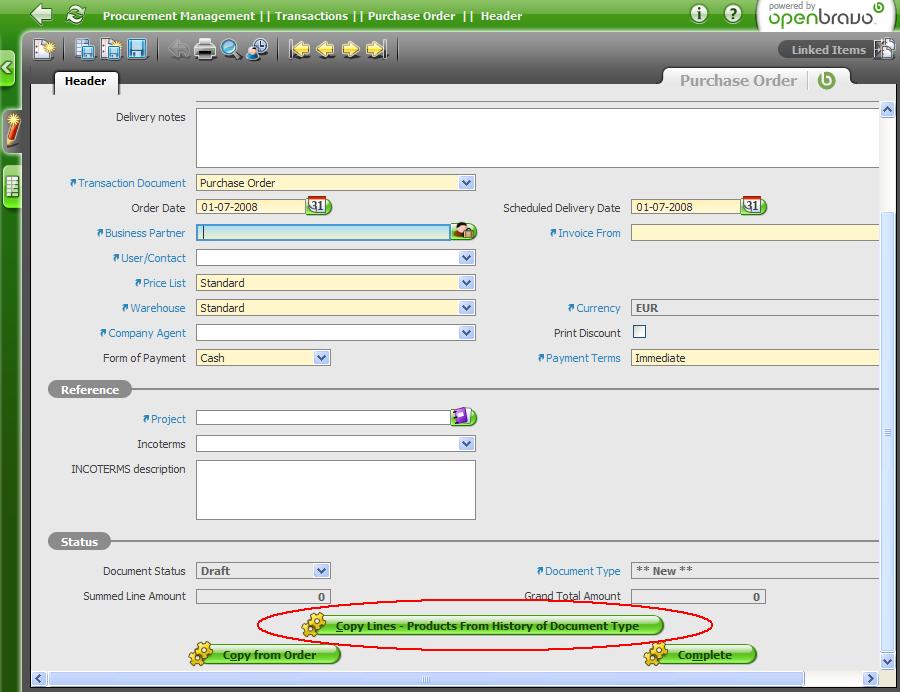The height and width of the screenshot is (692, 900).
Task: Click into the Delivery notes text area
Action: coord(536,137)
